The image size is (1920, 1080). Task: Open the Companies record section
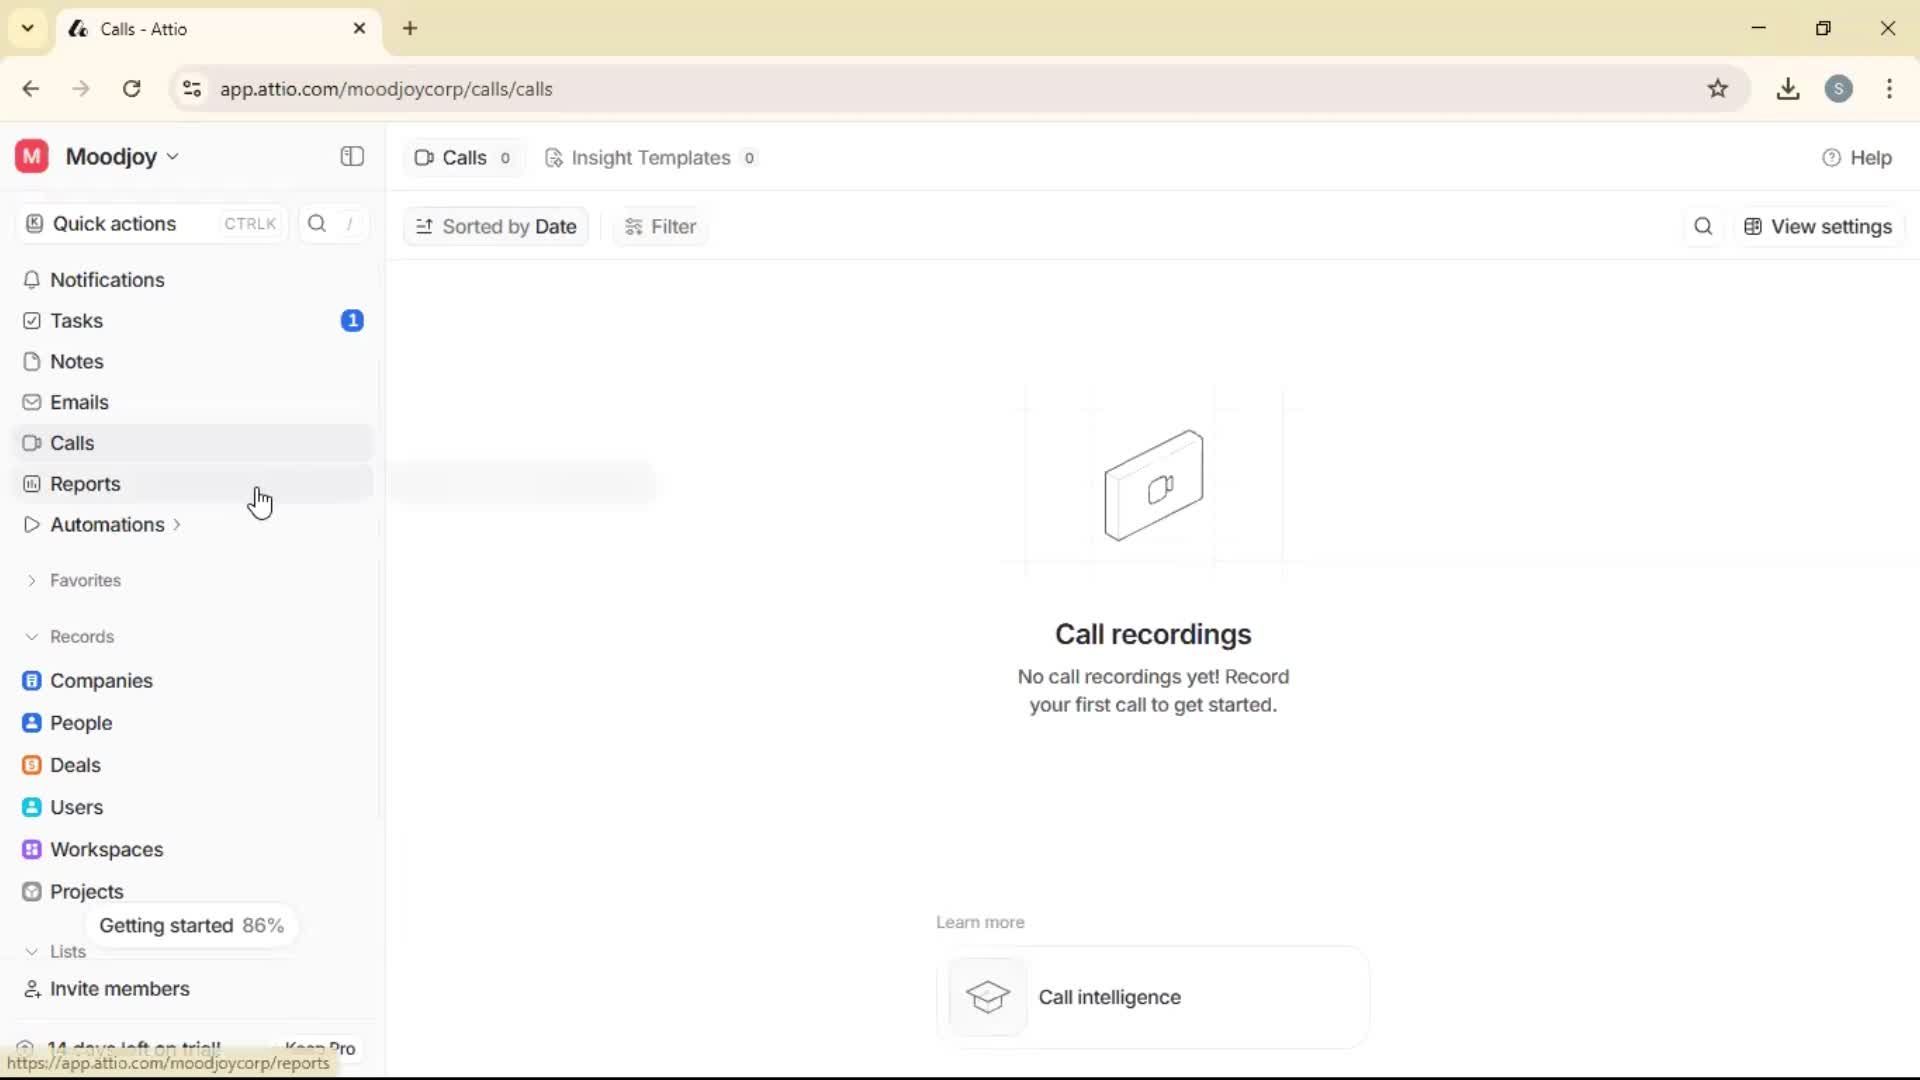(103, 681)
